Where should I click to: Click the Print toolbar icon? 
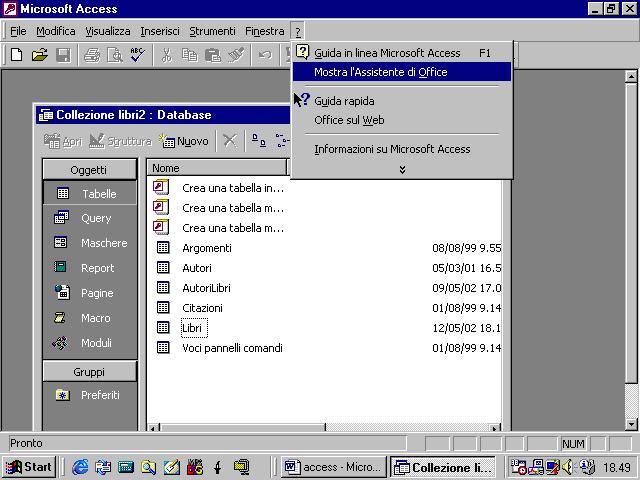(92, 55)
